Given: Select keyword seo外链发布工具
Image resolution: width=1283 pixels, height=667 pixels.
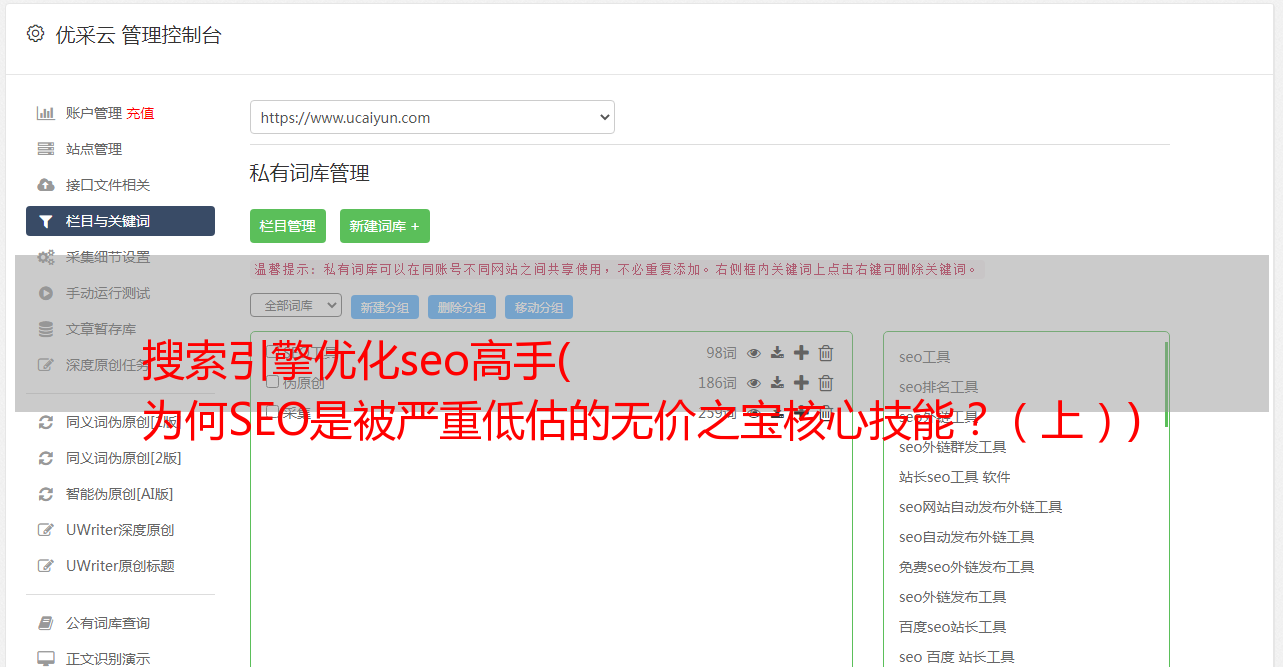Looking at the screenshot, I should [953, 597].
